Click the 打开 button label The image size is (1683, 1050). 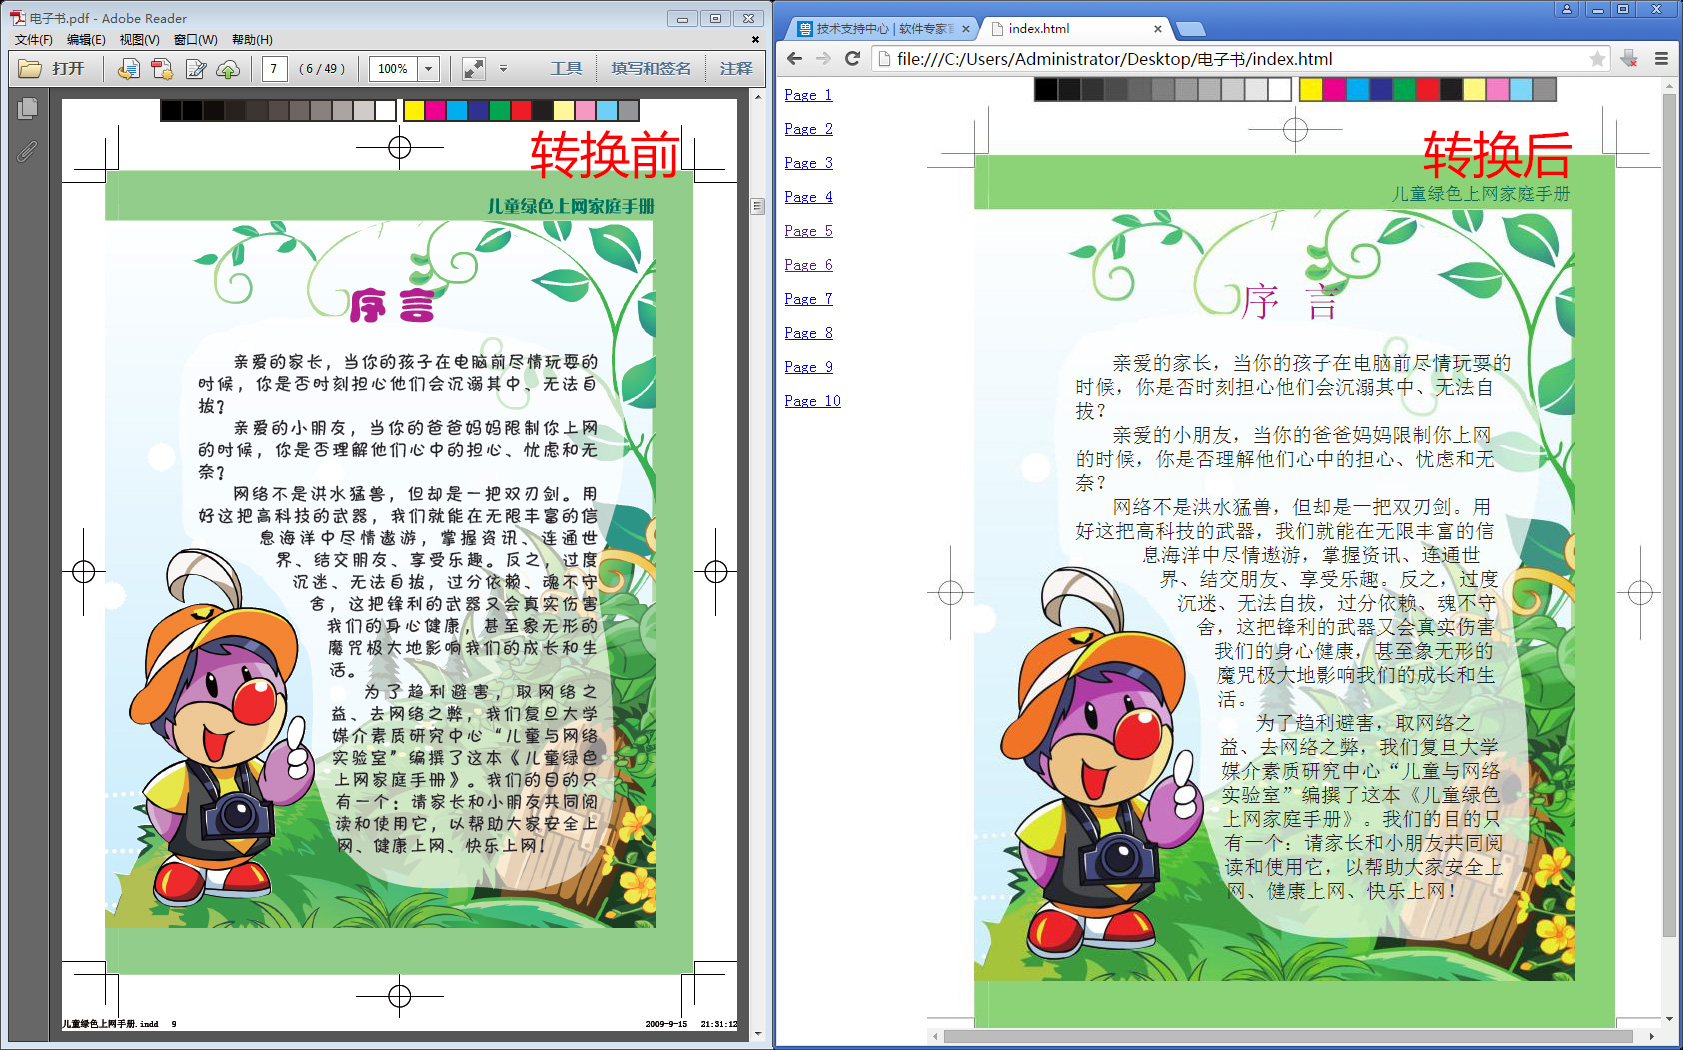coord(68,68)
